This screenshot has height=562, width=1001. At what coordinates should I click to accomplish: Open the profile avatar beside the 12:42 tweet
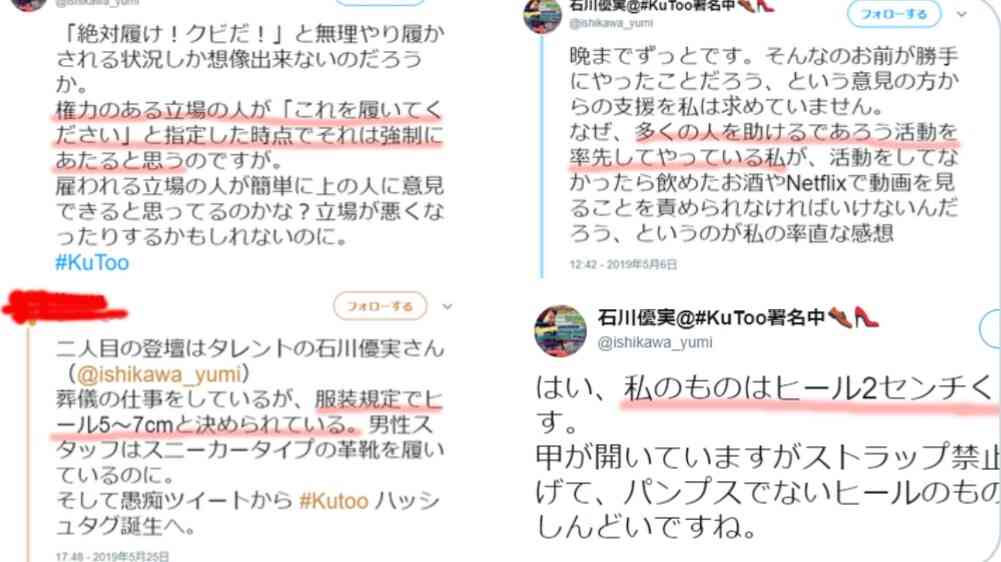[542, 15]
